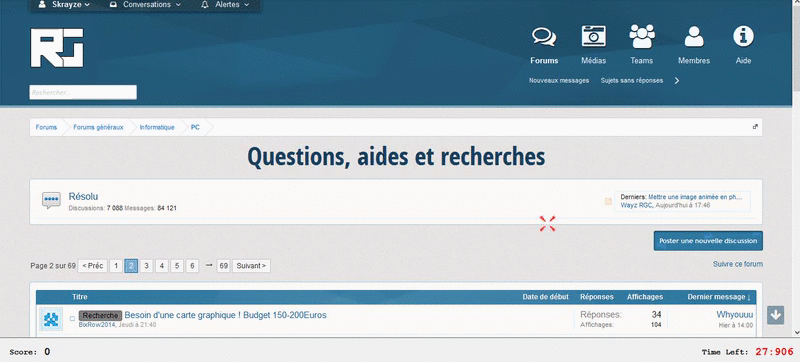Image resolution: width=800 pixels, height=362 pixels.
Task: Sort by Date de début column
Action: click(x=545, y=297)
